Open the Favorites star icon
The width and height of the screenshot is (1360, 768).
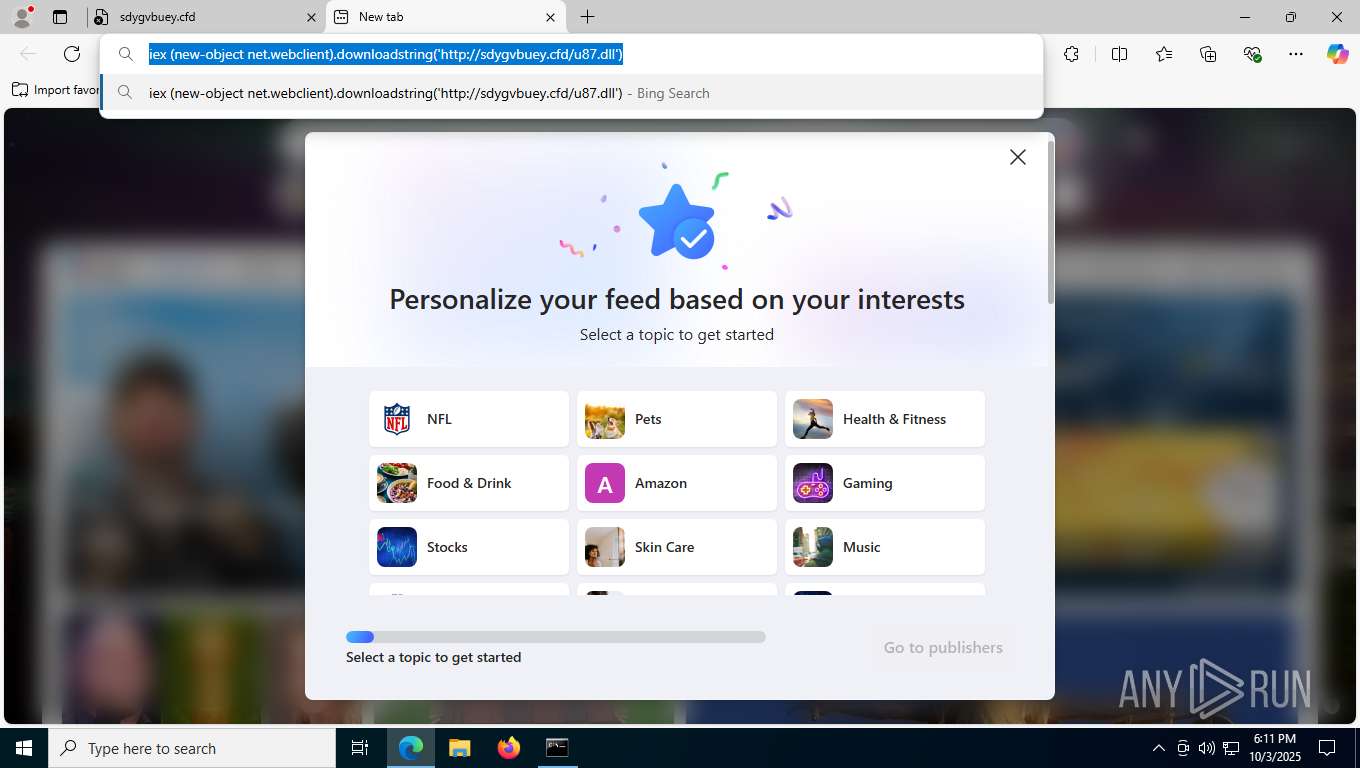(x=1164, y=54)
